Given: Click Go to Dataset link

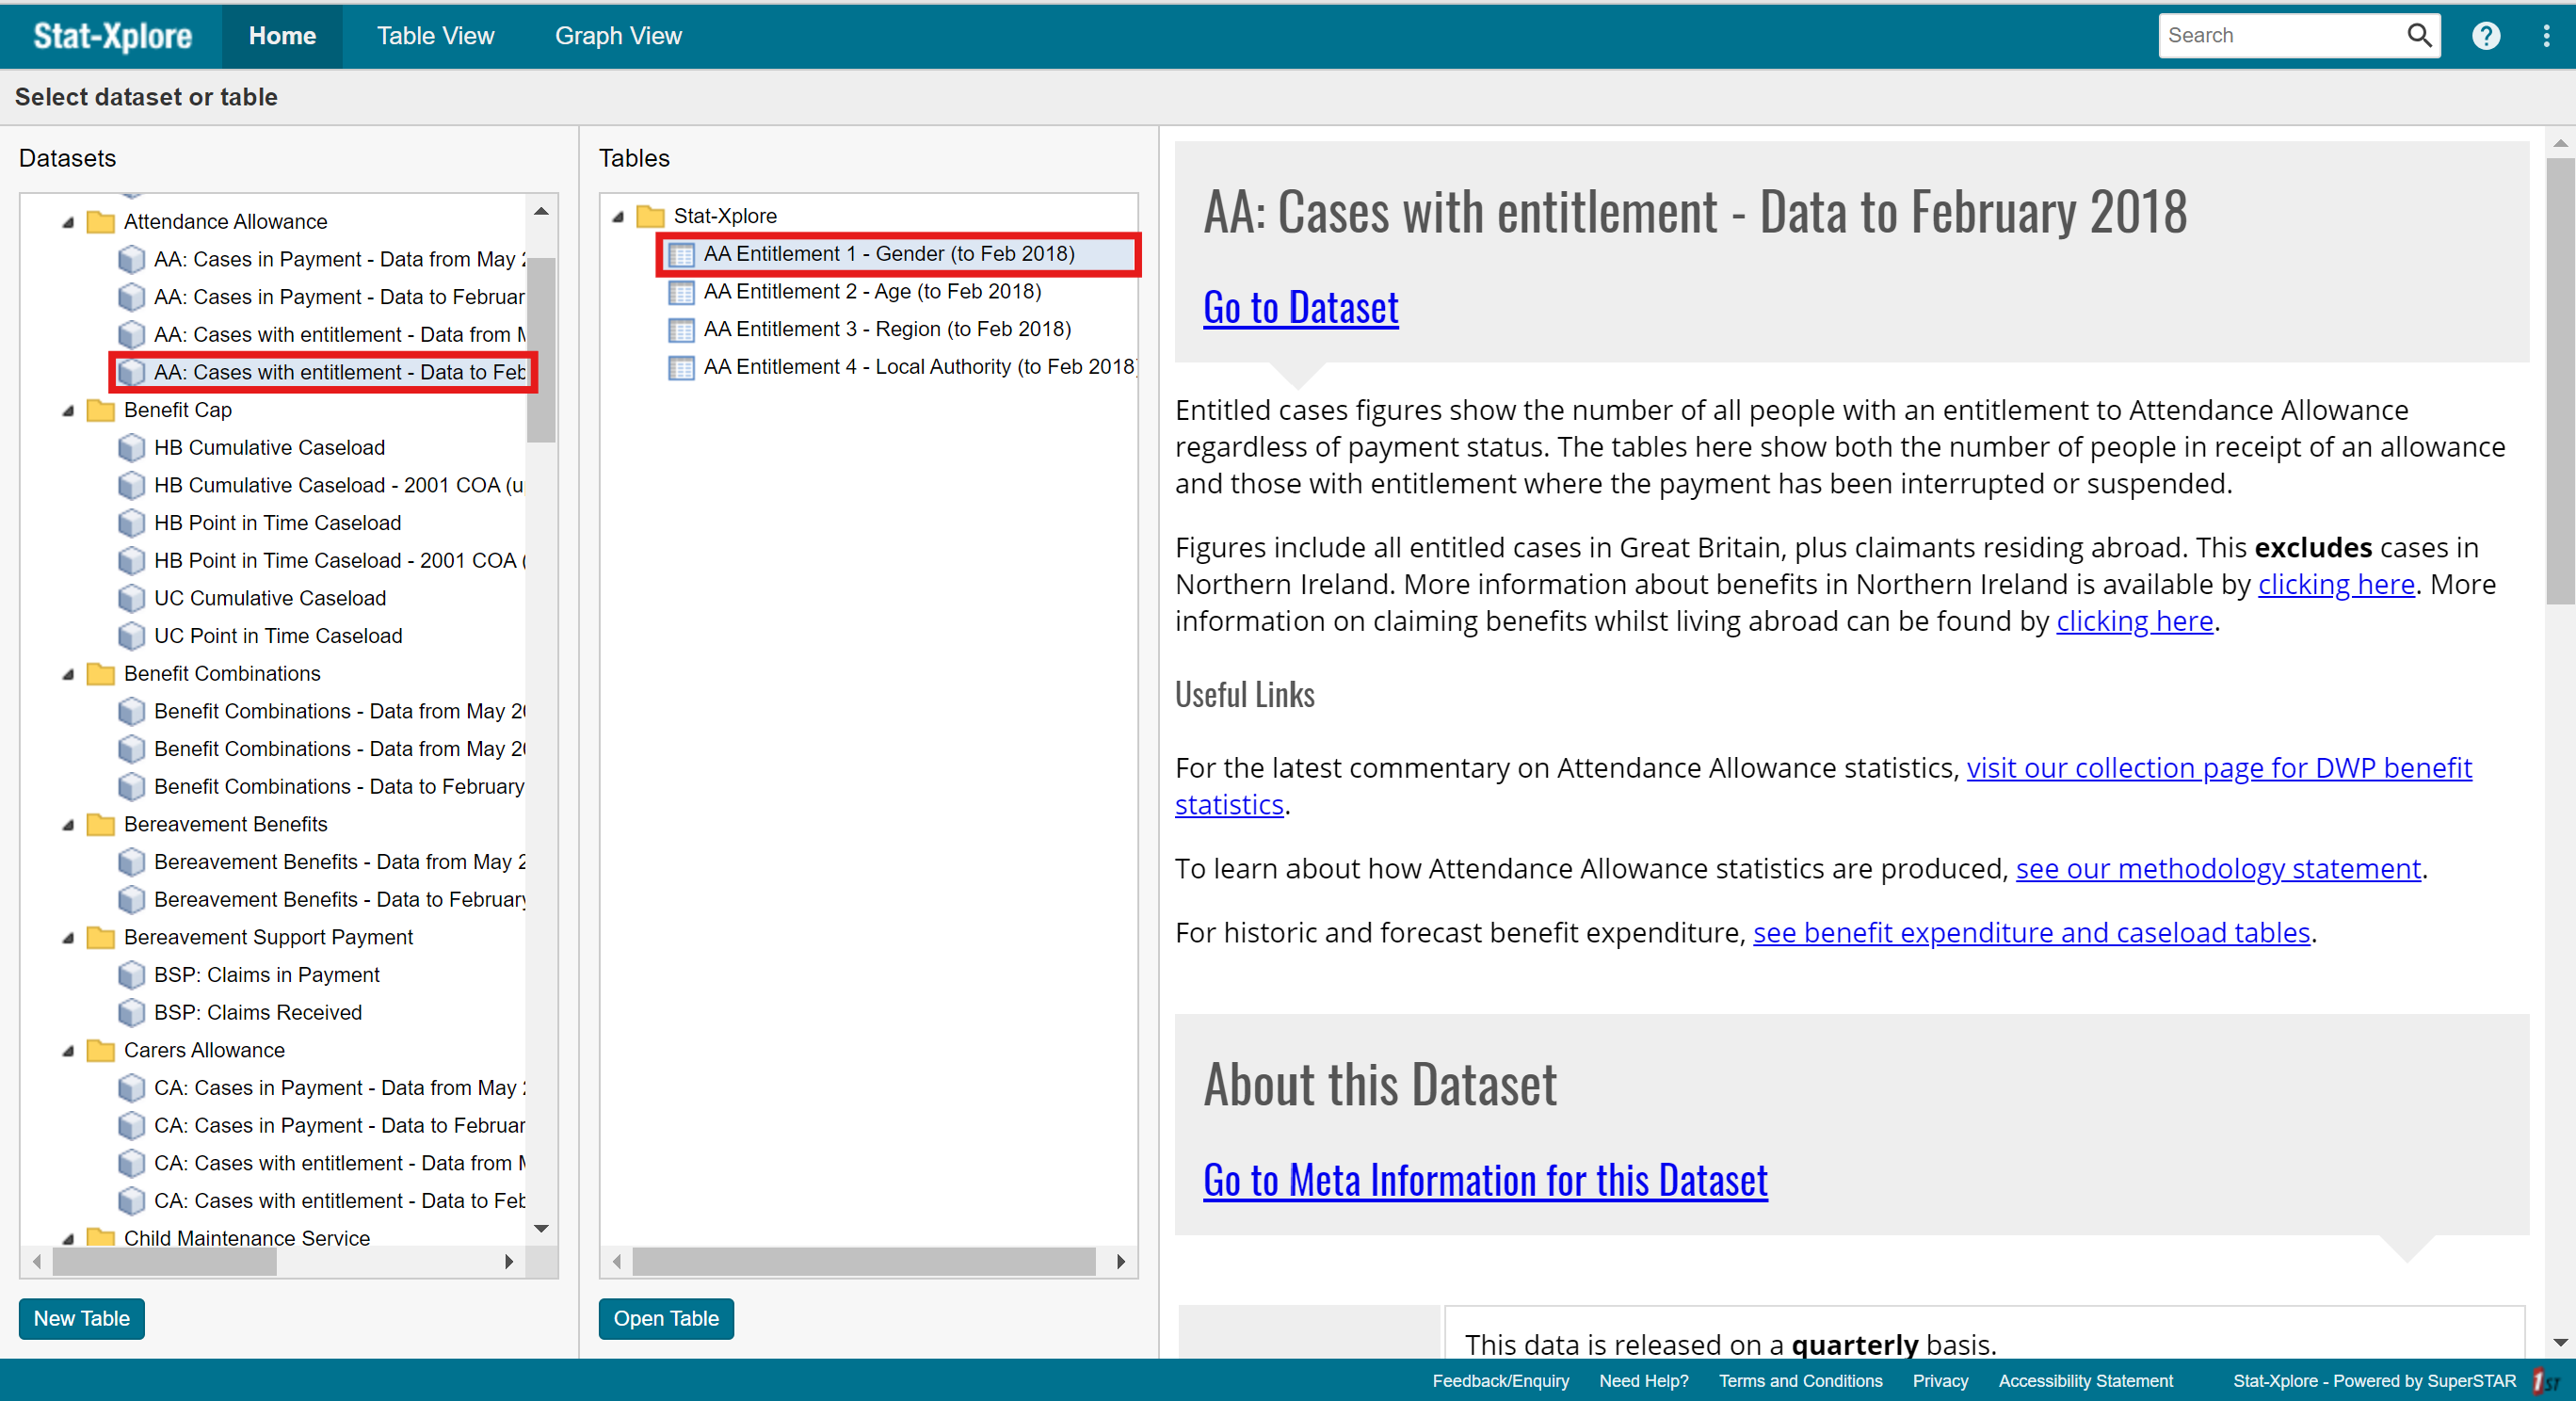Looking at the screenshot, I should (x=1297, y=307).
